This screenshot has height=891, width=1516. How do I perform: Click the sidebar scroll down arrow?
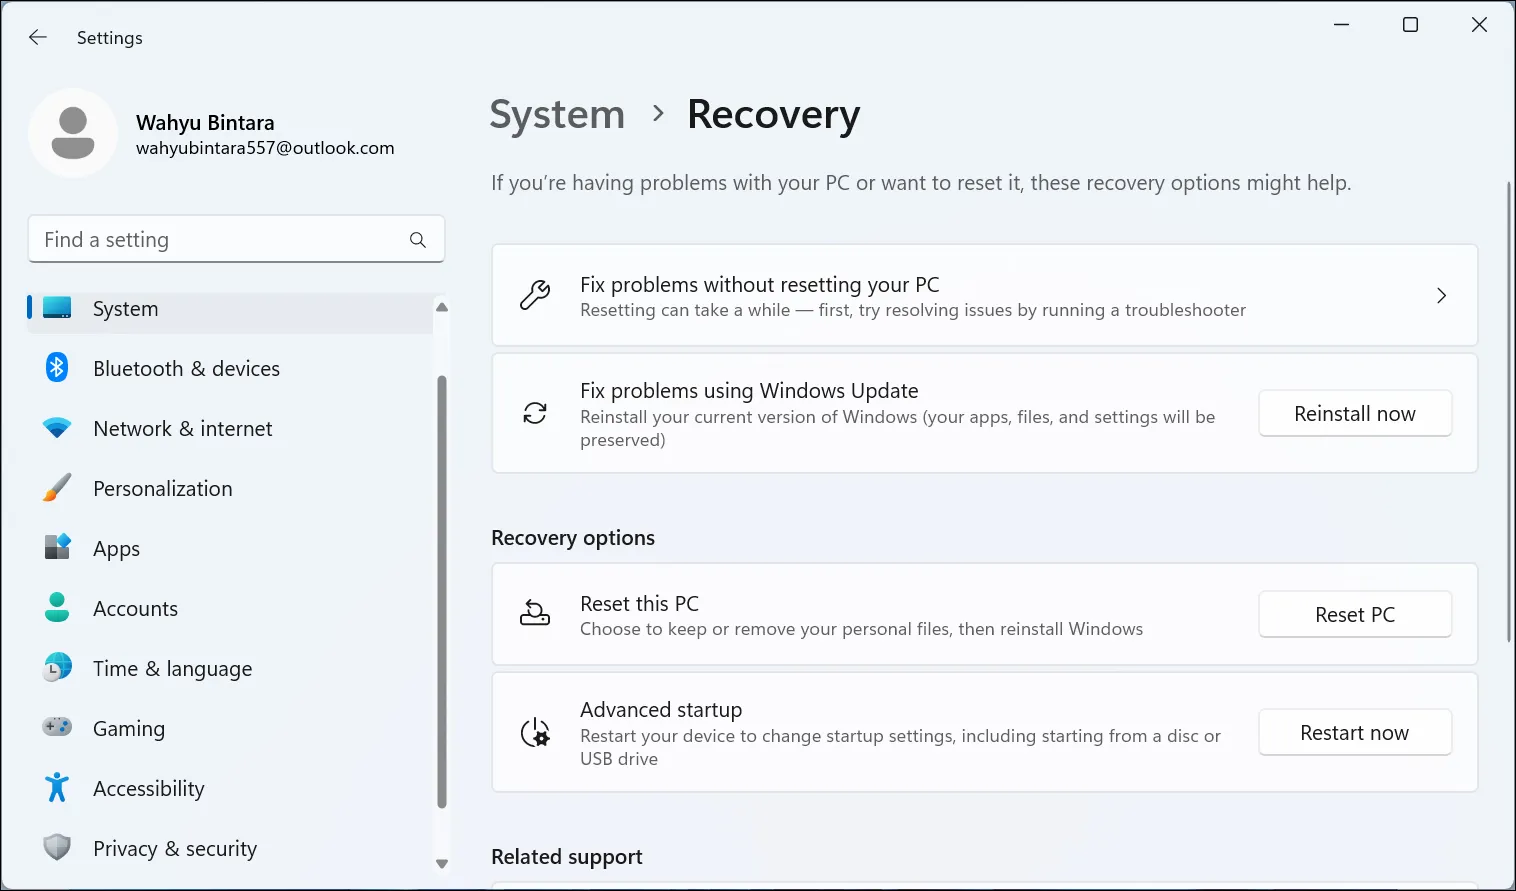coord(442,864)
